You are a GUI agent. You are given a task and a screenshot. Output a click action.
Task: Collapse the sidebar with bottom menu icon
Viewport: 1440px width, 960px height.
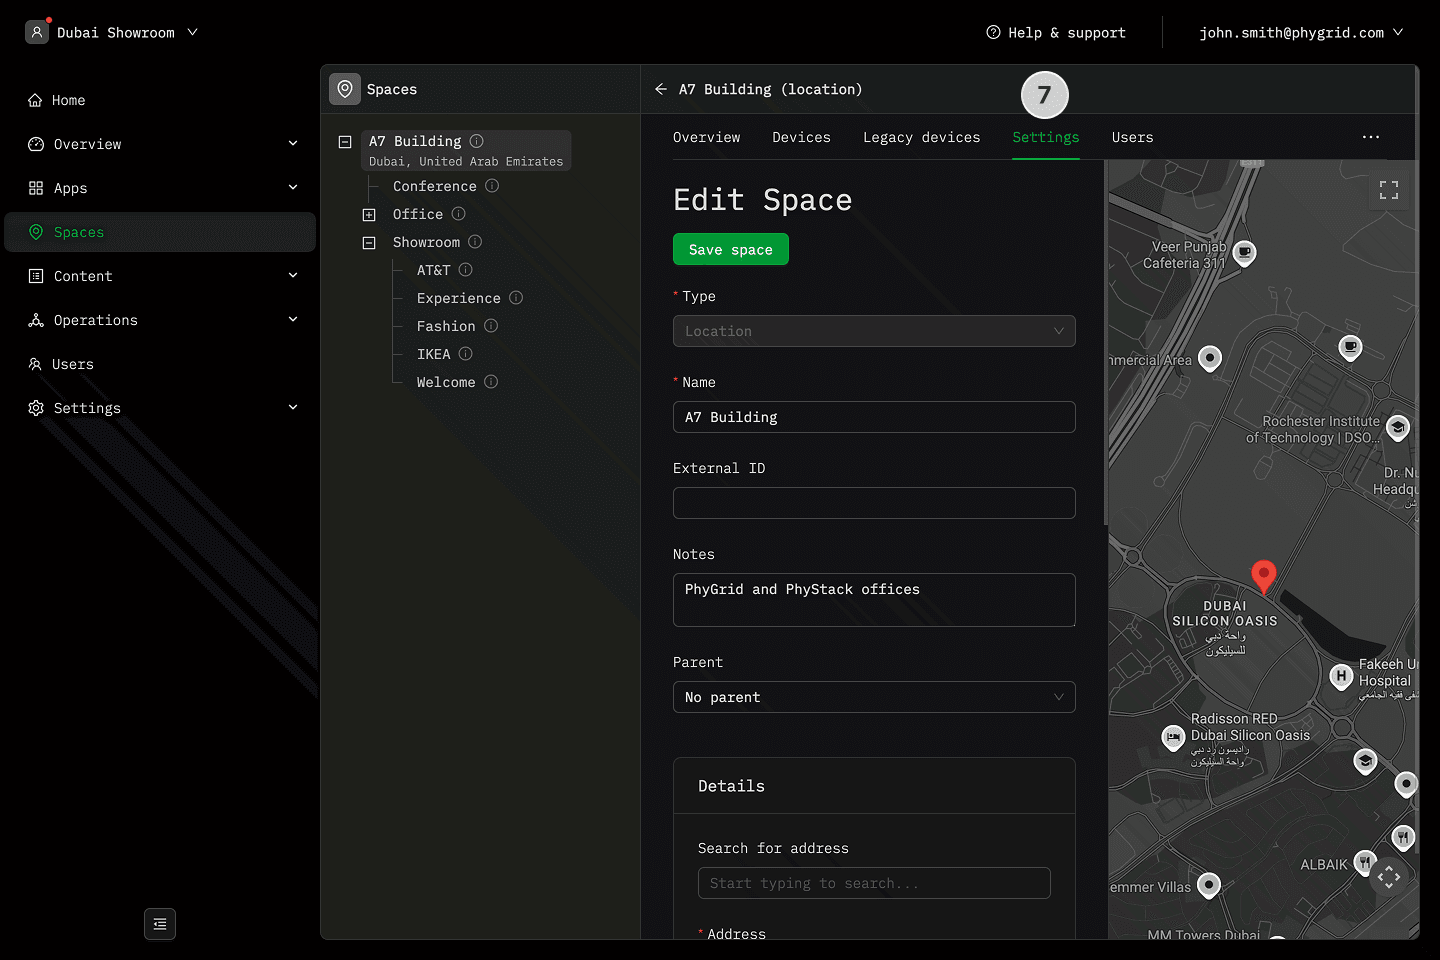tap(160, 924)
